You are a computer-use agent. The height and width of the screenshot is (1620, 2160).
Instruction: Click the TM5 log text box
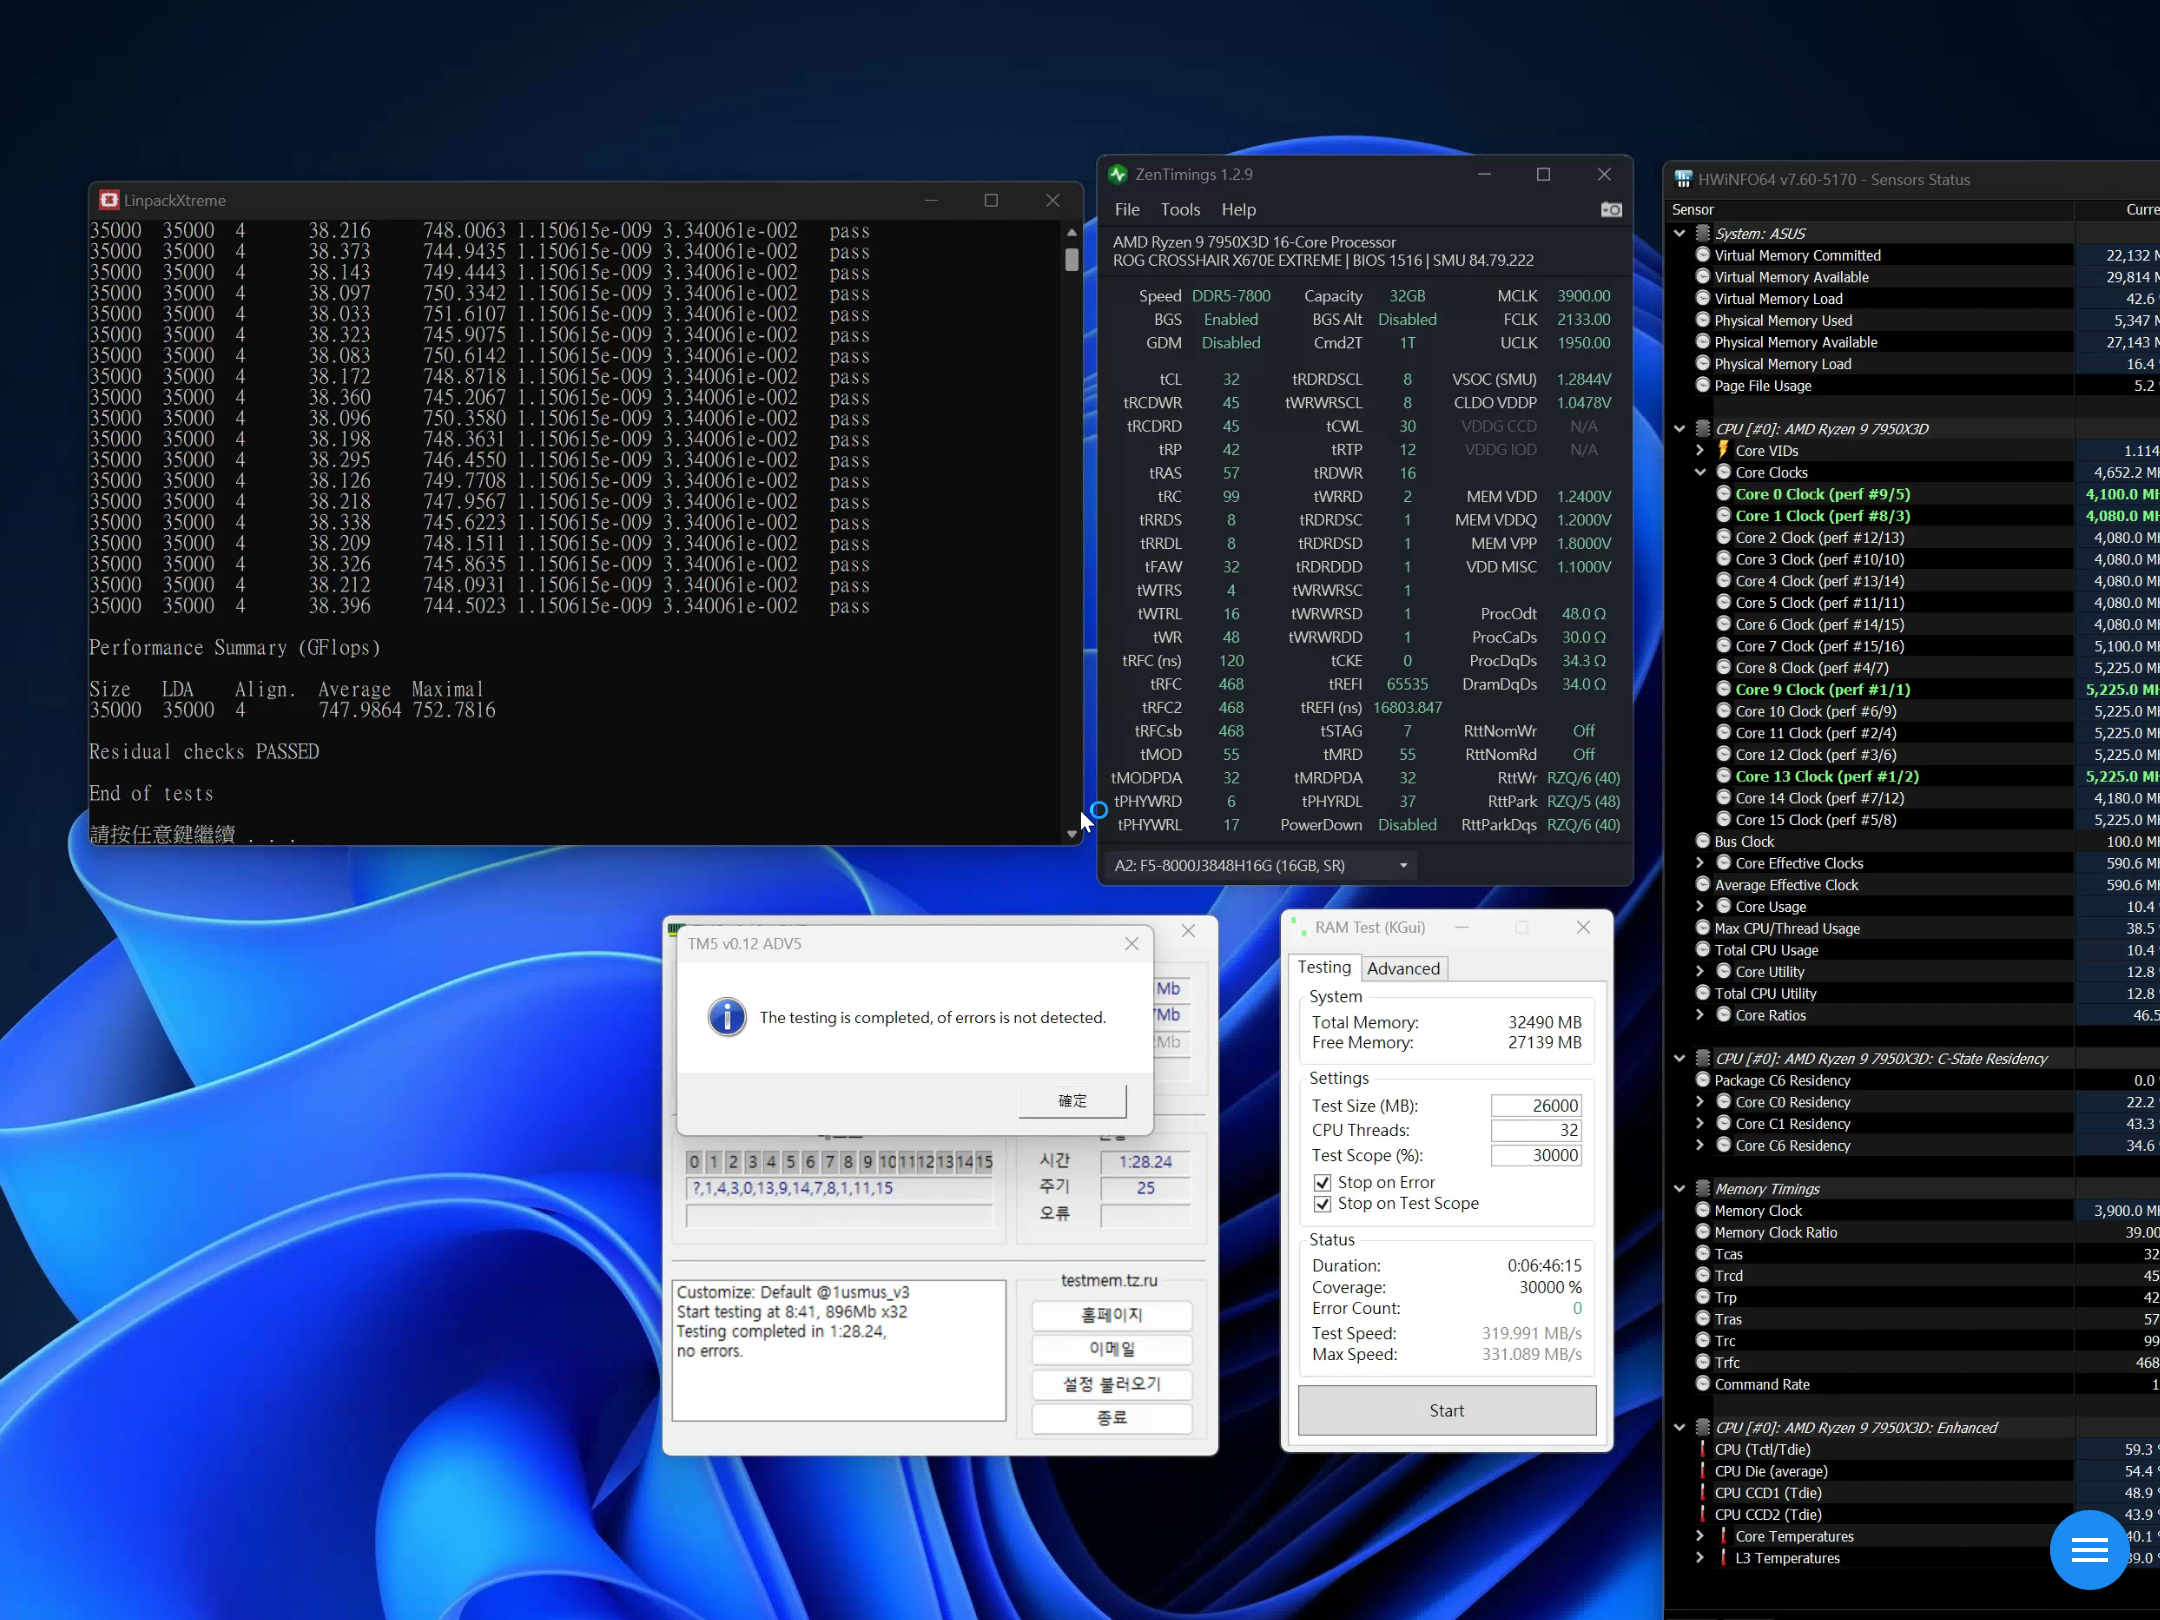pyautogui.click(x=839, y=1350)
